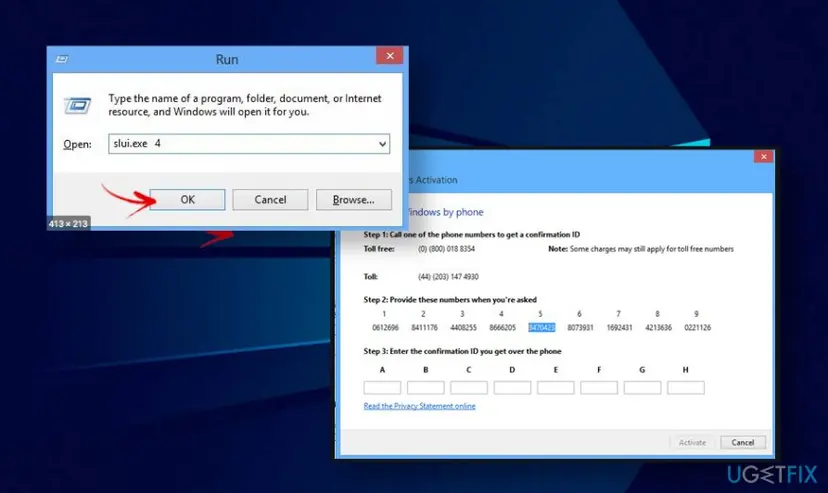Click Cancel in the Activation window
828x493 pixels.
(742, 442)
